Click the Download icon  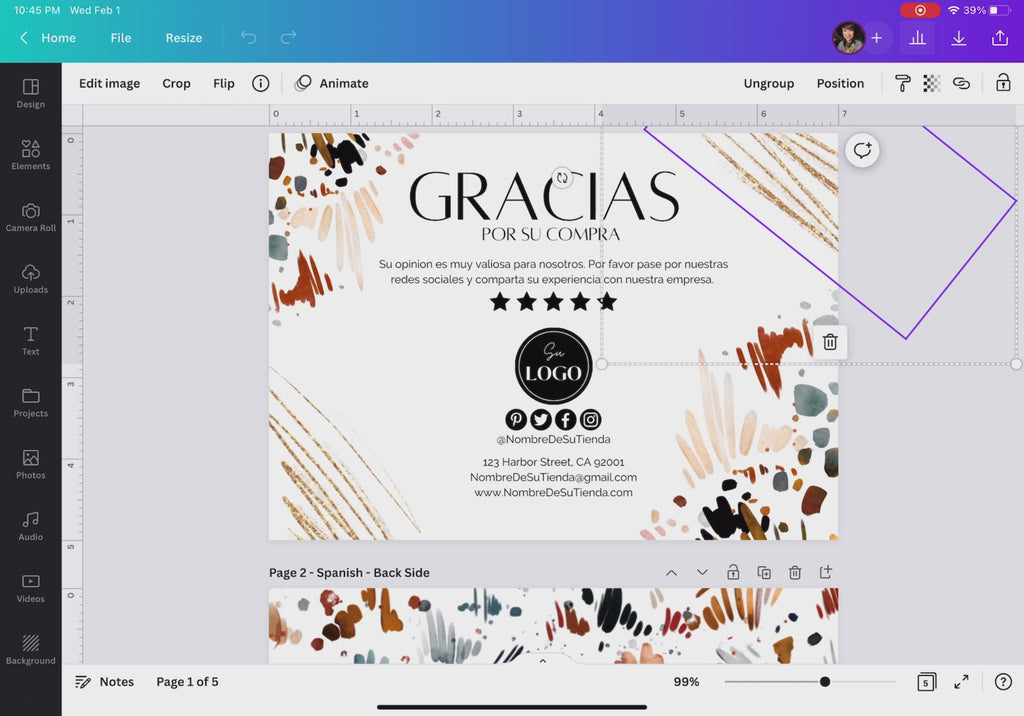[x=959, y=38]
